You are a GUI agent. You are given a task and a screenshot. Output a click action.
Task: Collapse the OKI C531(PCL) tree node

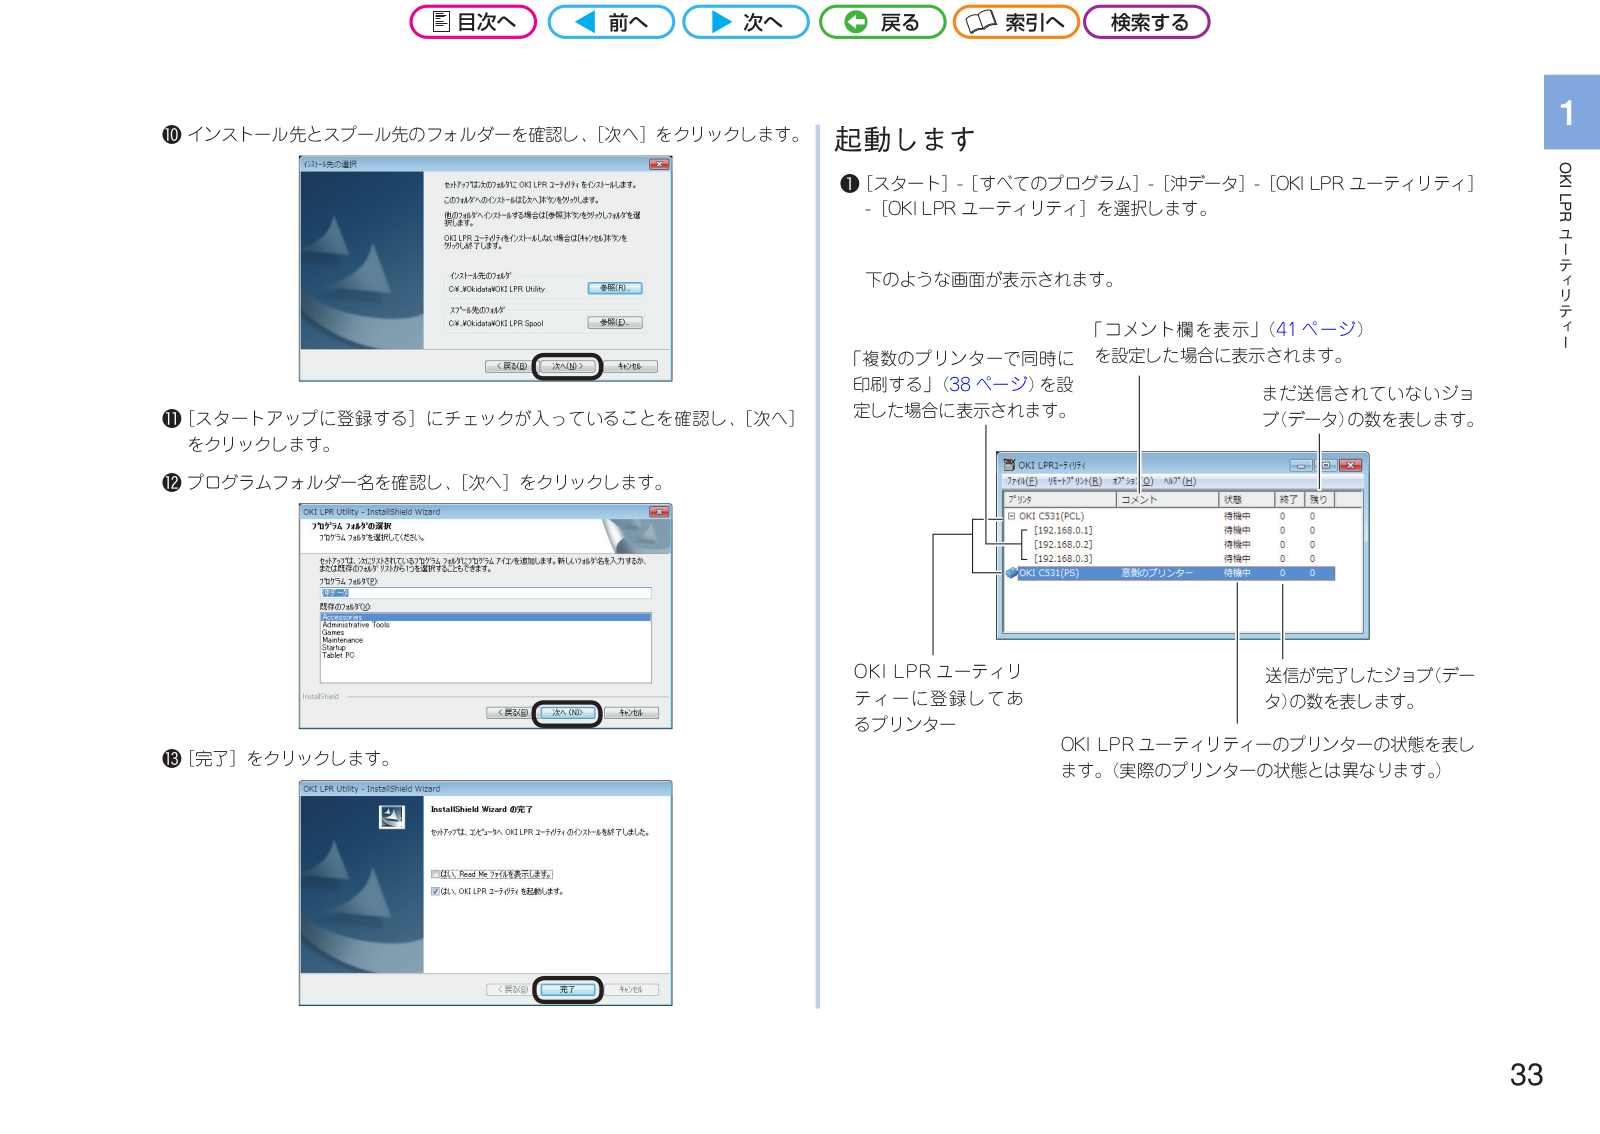point(1011,516)
